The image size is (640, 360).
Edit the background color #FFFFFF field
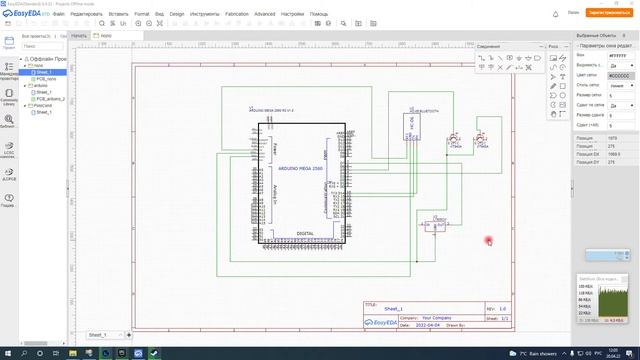[621, 56]
